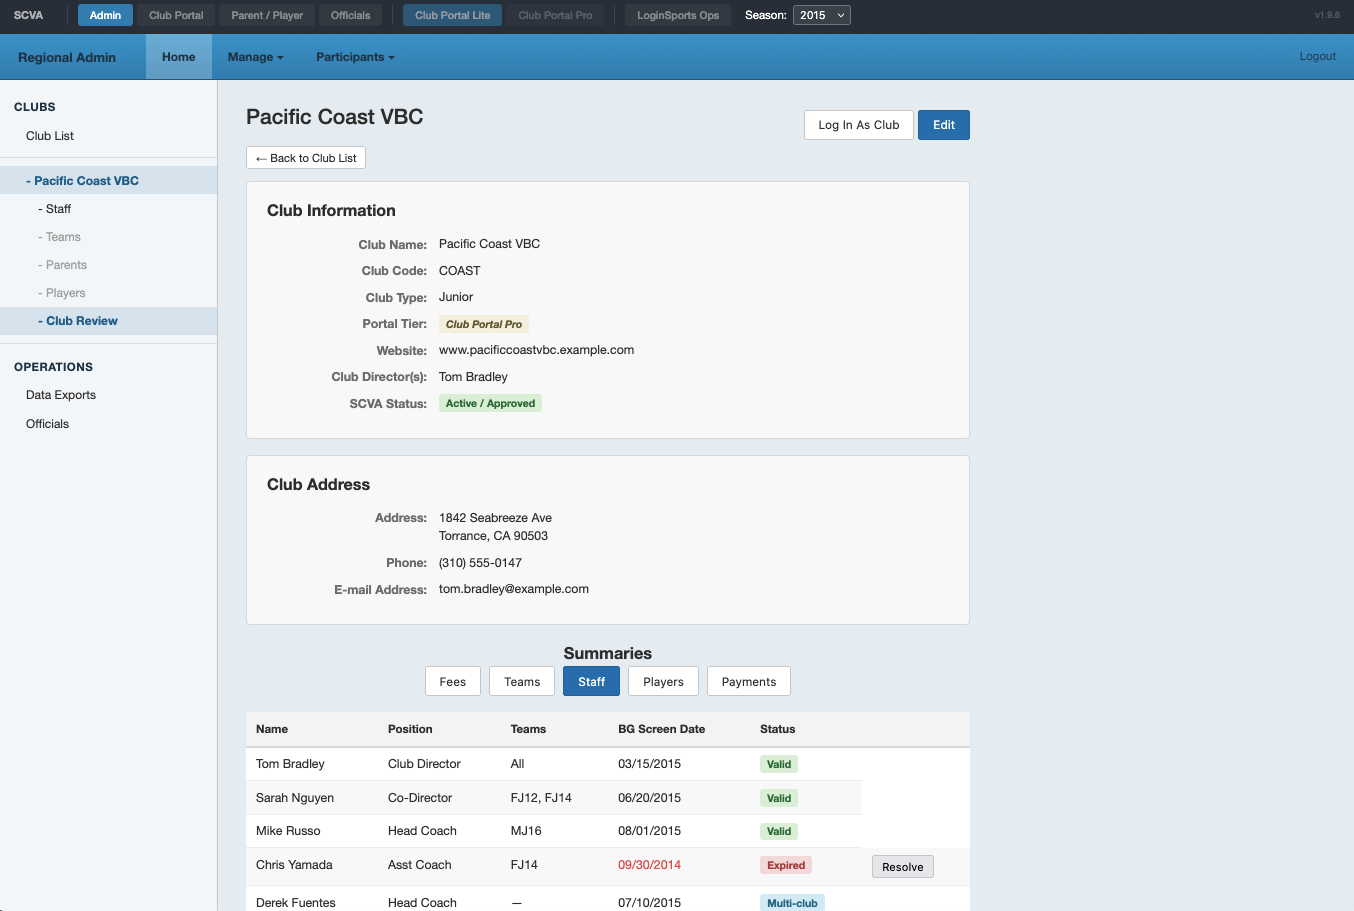The width and height of the screenshot is (1354, 911).
Task: Go to Home in the navbar
Action: point(179,57)
